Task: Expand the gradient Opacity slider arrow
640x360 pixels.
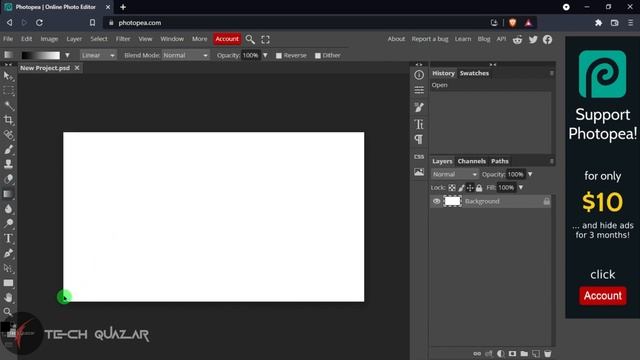Action: click(x=265, y=55)
